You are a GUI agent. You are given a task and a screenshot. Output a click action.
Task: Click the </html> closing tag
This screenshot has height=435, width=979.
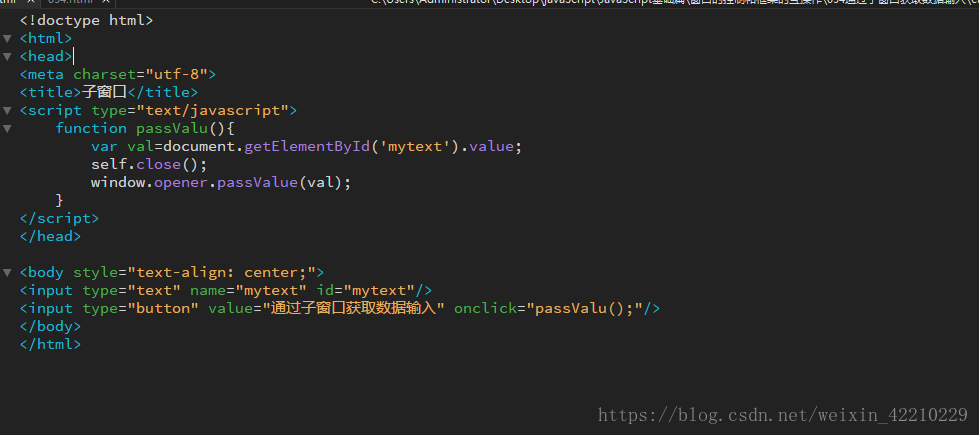point(50,345)
